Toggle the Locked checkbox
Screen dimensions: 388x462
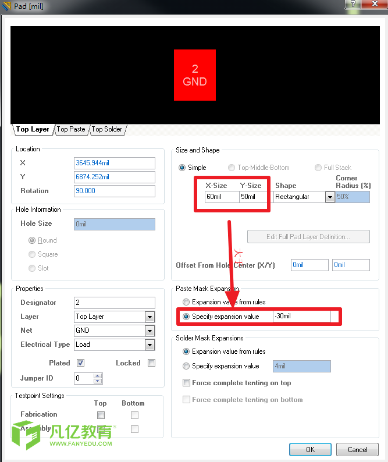tap(152, 363)
